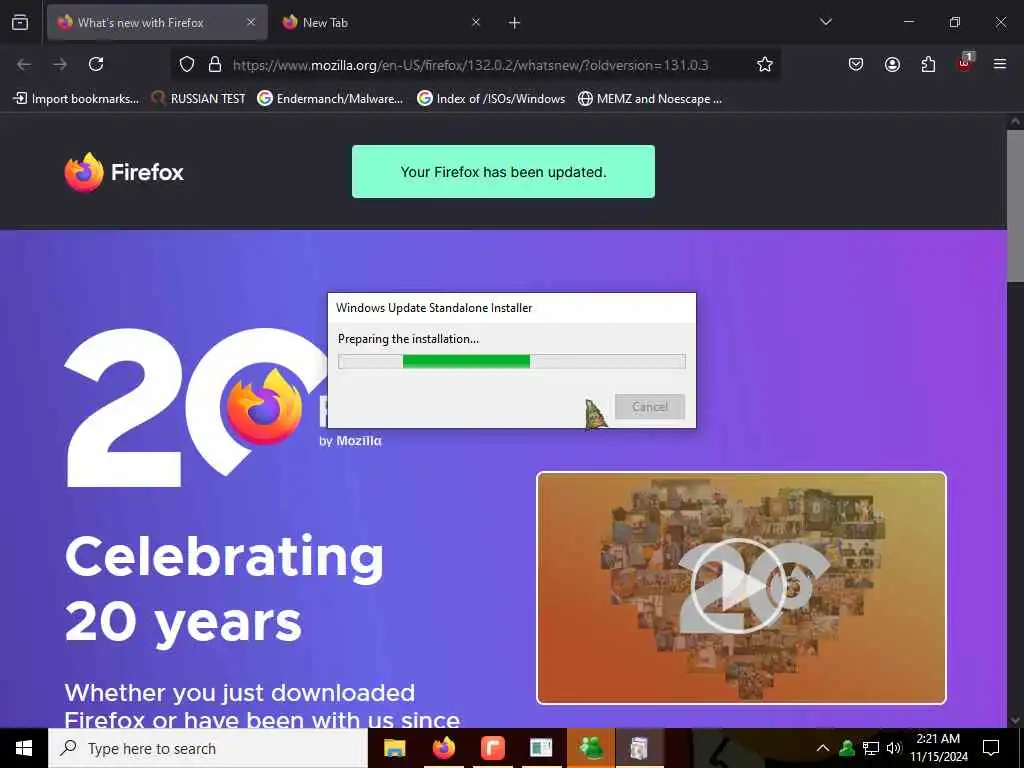
Task: Open green user app in taskbar
Action: 591,748
